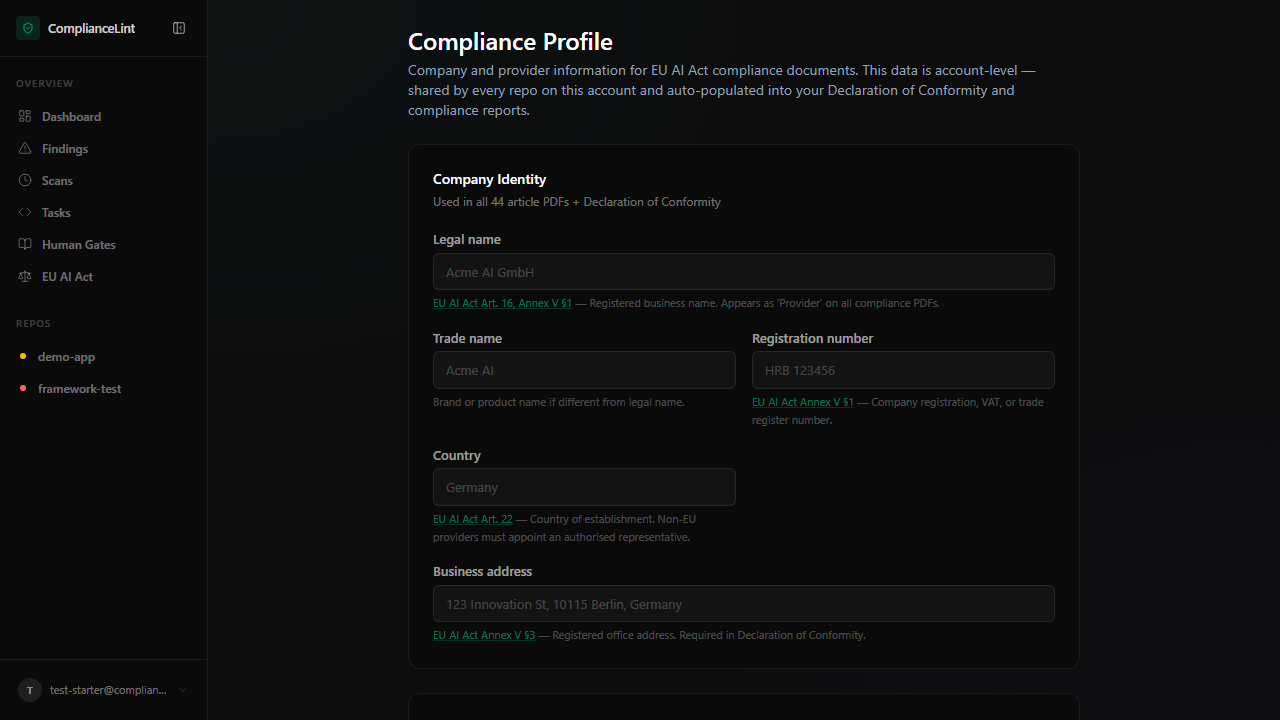1280x720 pixels.
Task: Expand the account menu chevron
Action: pyautogui.click(x=183, y=690)
